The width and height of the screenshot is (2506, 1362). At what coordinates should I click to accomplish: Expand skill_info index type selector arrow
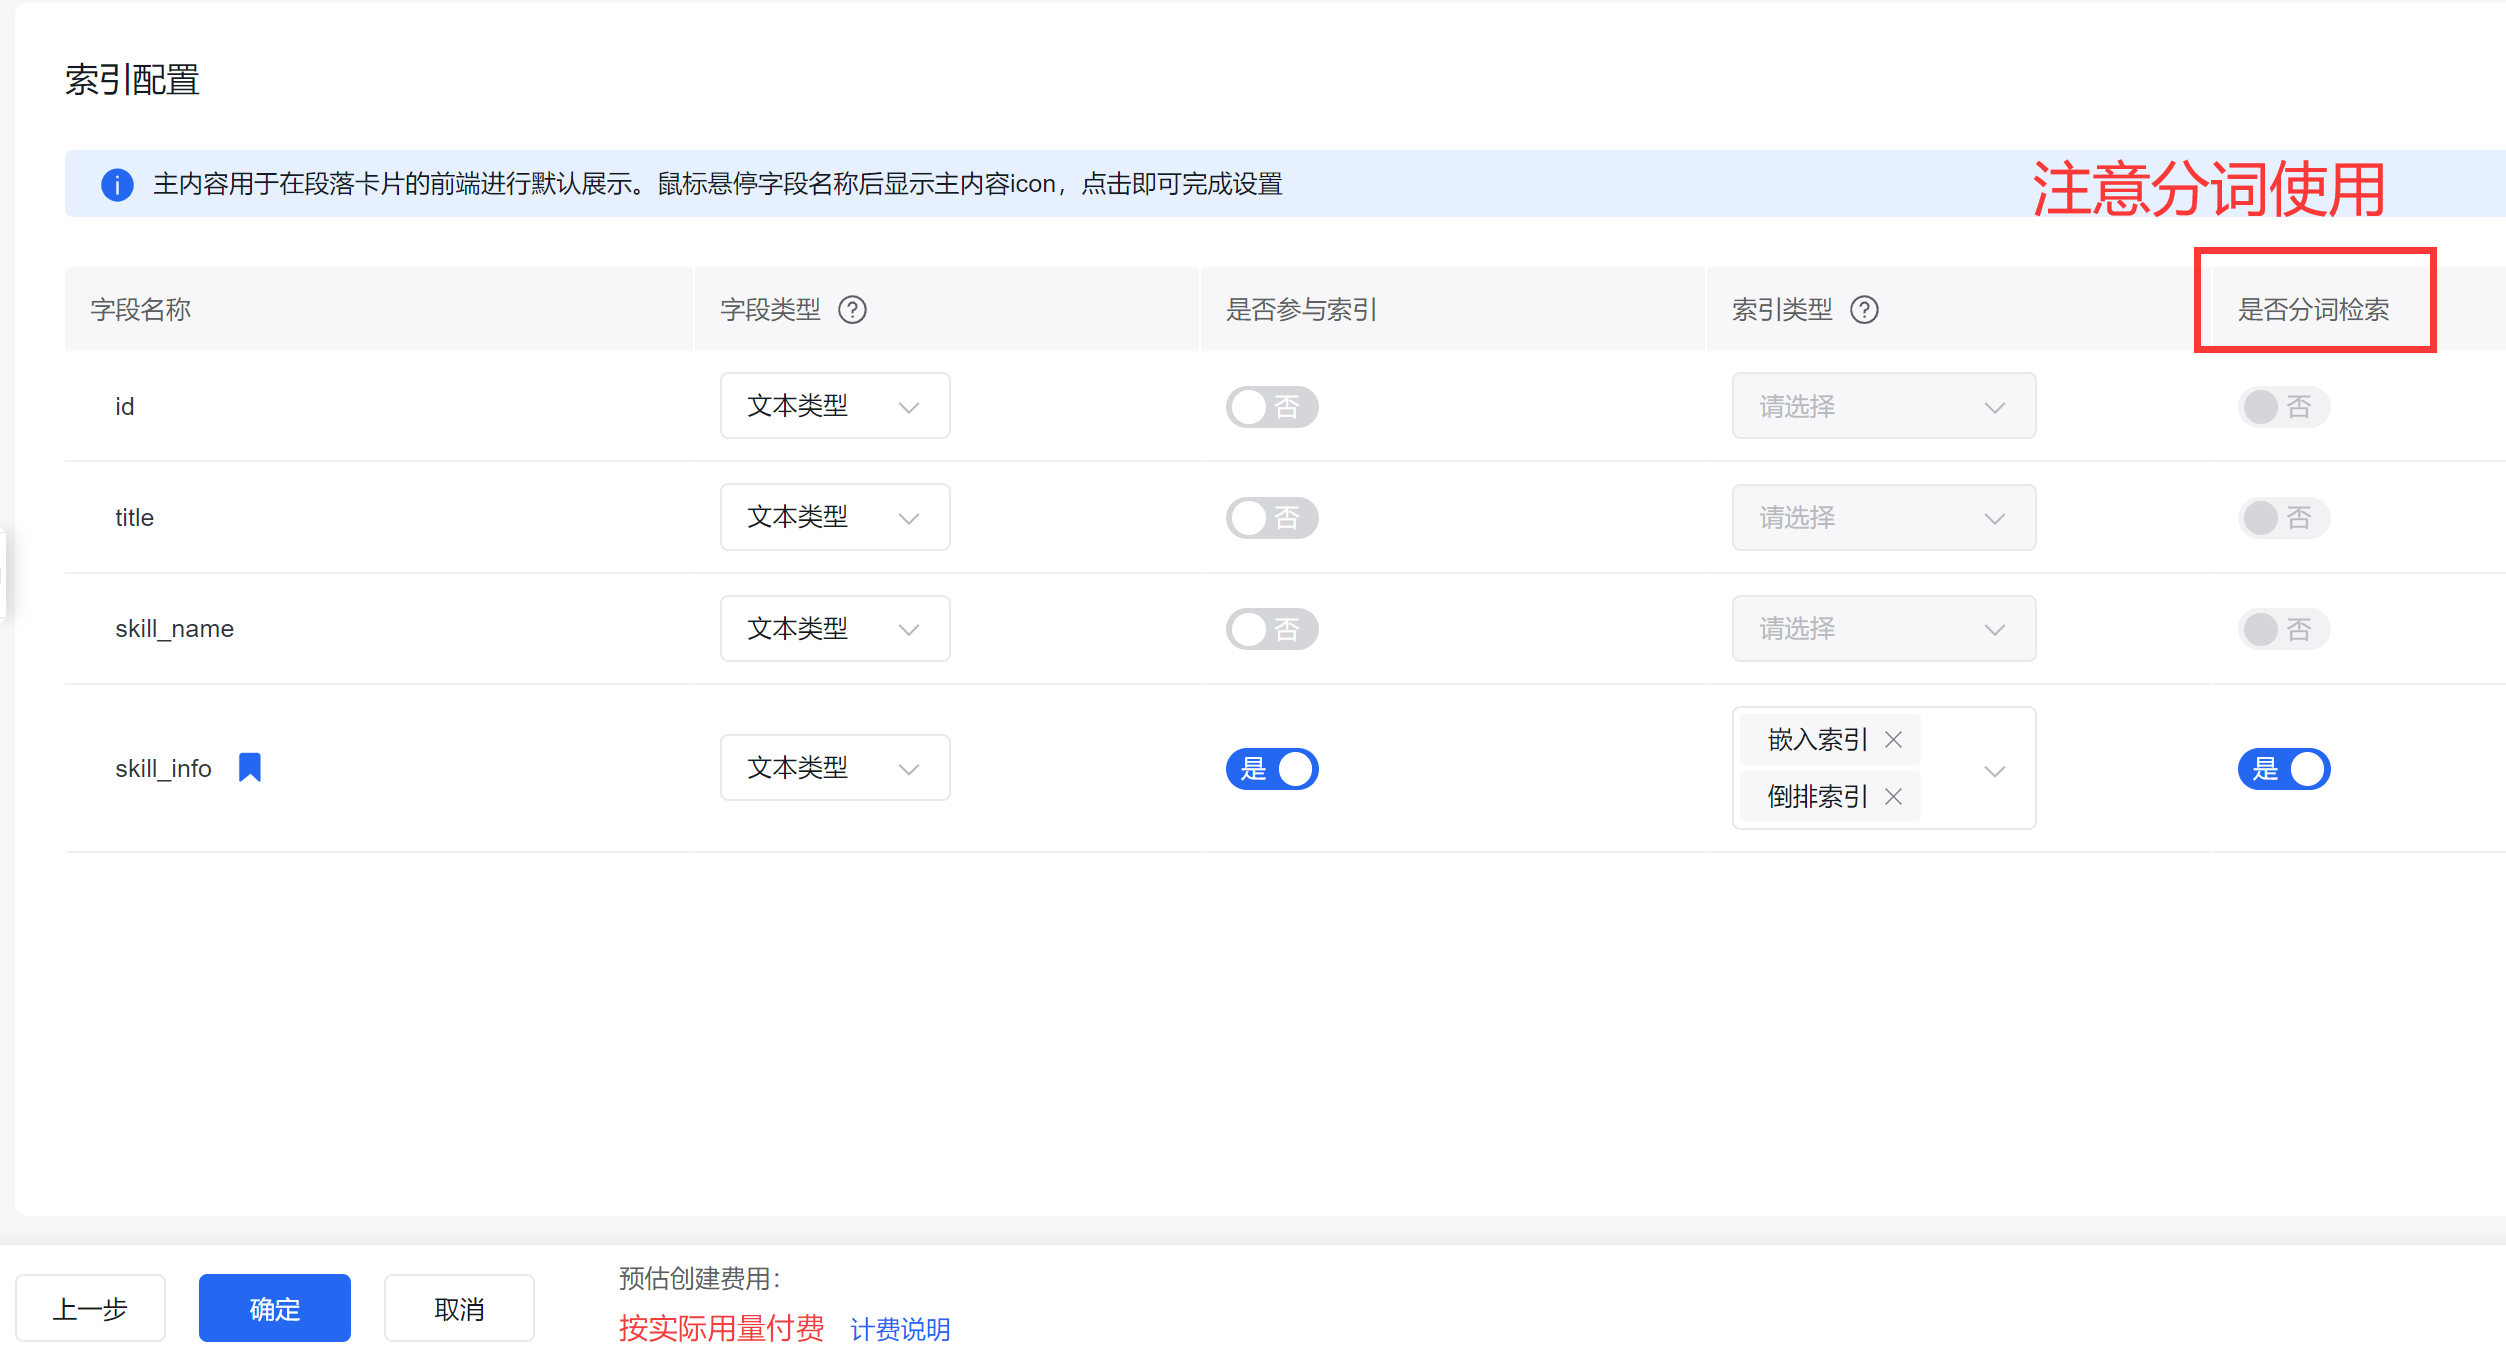tap(1994, 771)
